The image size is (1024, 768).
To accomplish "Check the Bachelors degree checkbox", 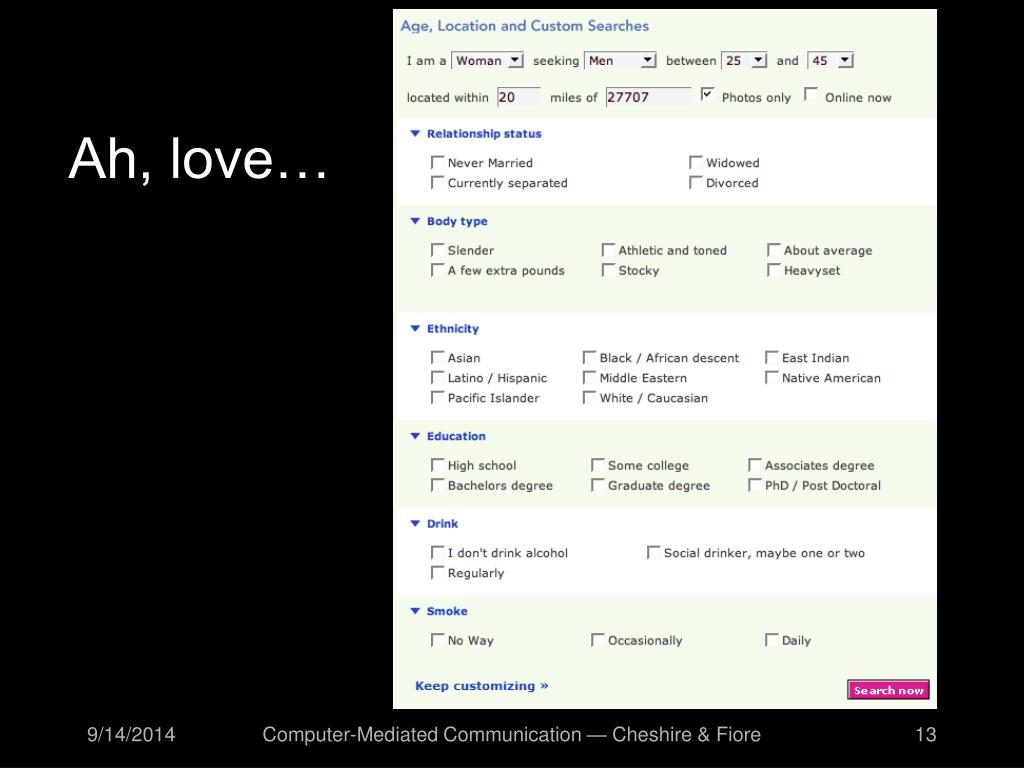I will (438, 485).
